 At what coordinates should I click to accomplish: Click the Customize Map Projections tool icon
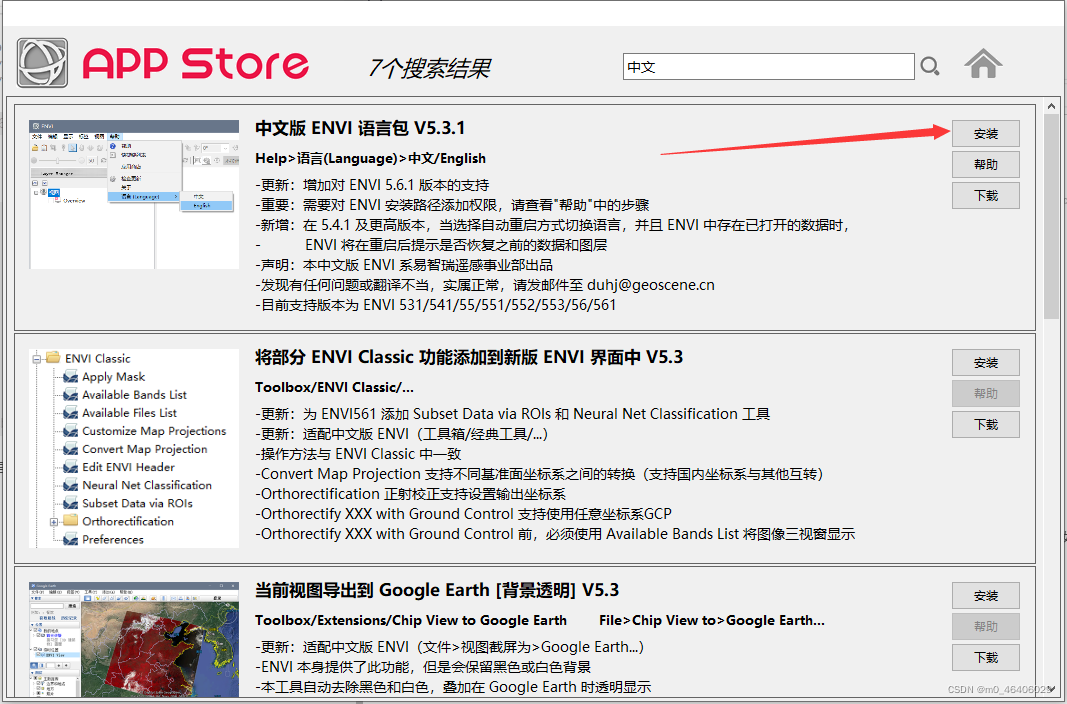pyautogui.click(x=70, y=431)
